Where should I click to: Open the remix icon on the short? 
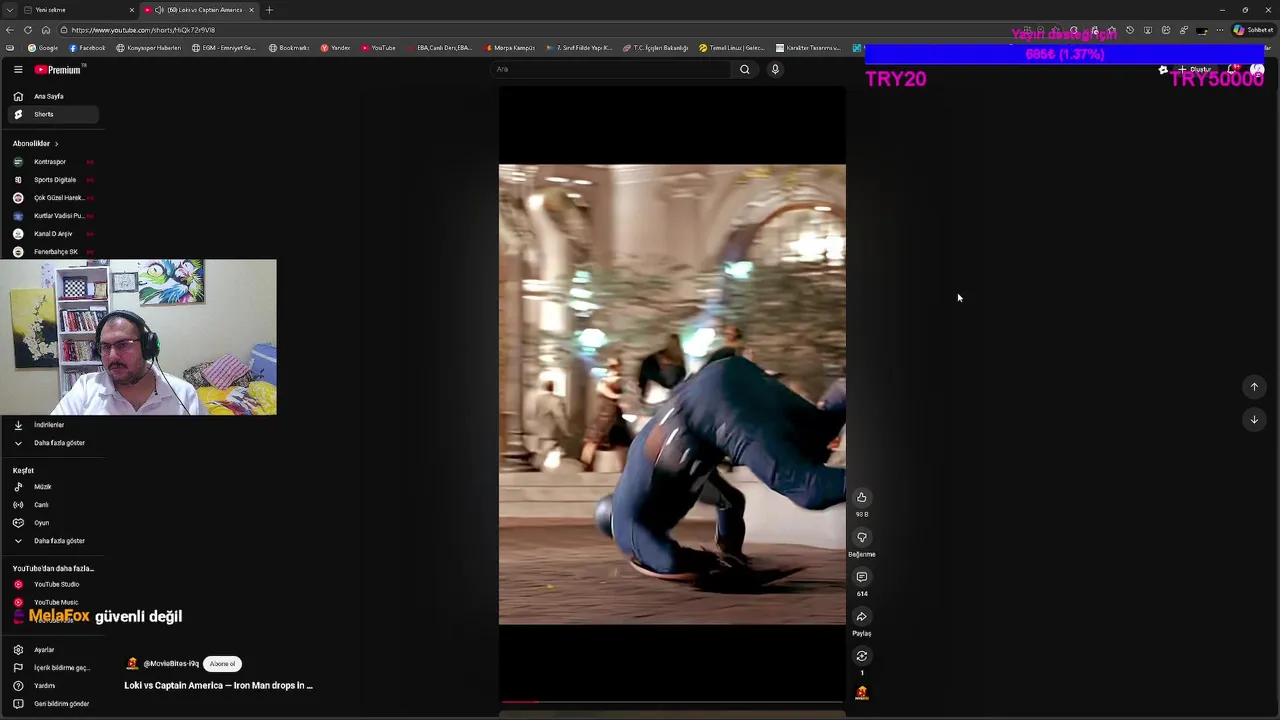point(861,656)
